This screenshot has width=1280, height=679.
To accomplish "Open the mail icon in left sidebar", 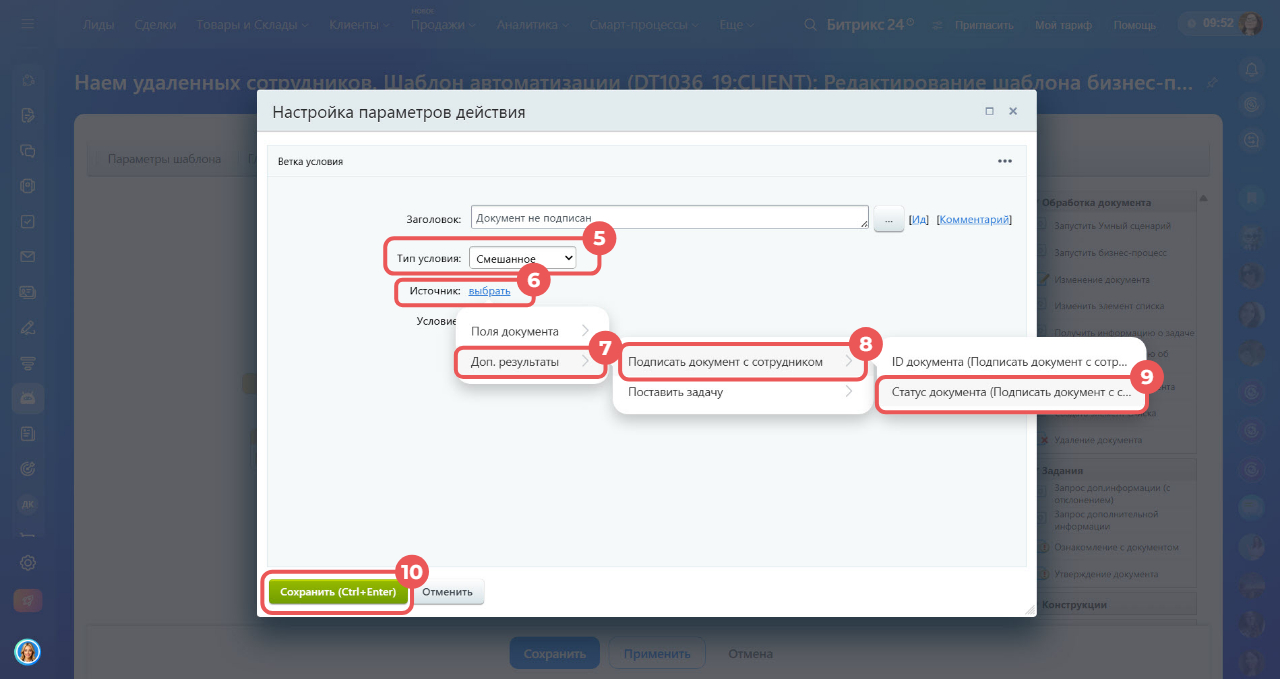I will click(x=28, y=257).
